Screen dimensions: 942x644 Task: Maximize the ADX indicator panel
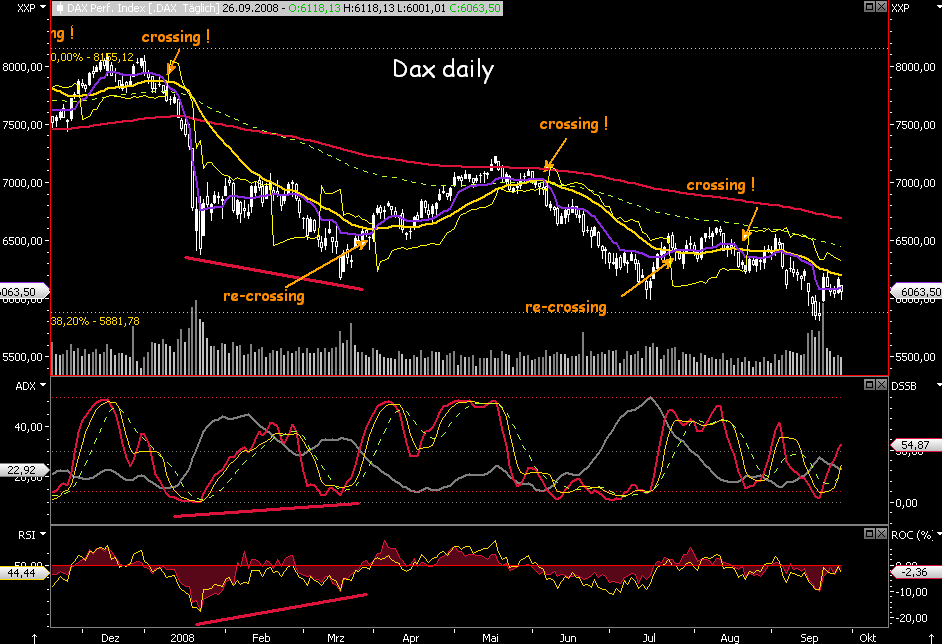(869, 384)
